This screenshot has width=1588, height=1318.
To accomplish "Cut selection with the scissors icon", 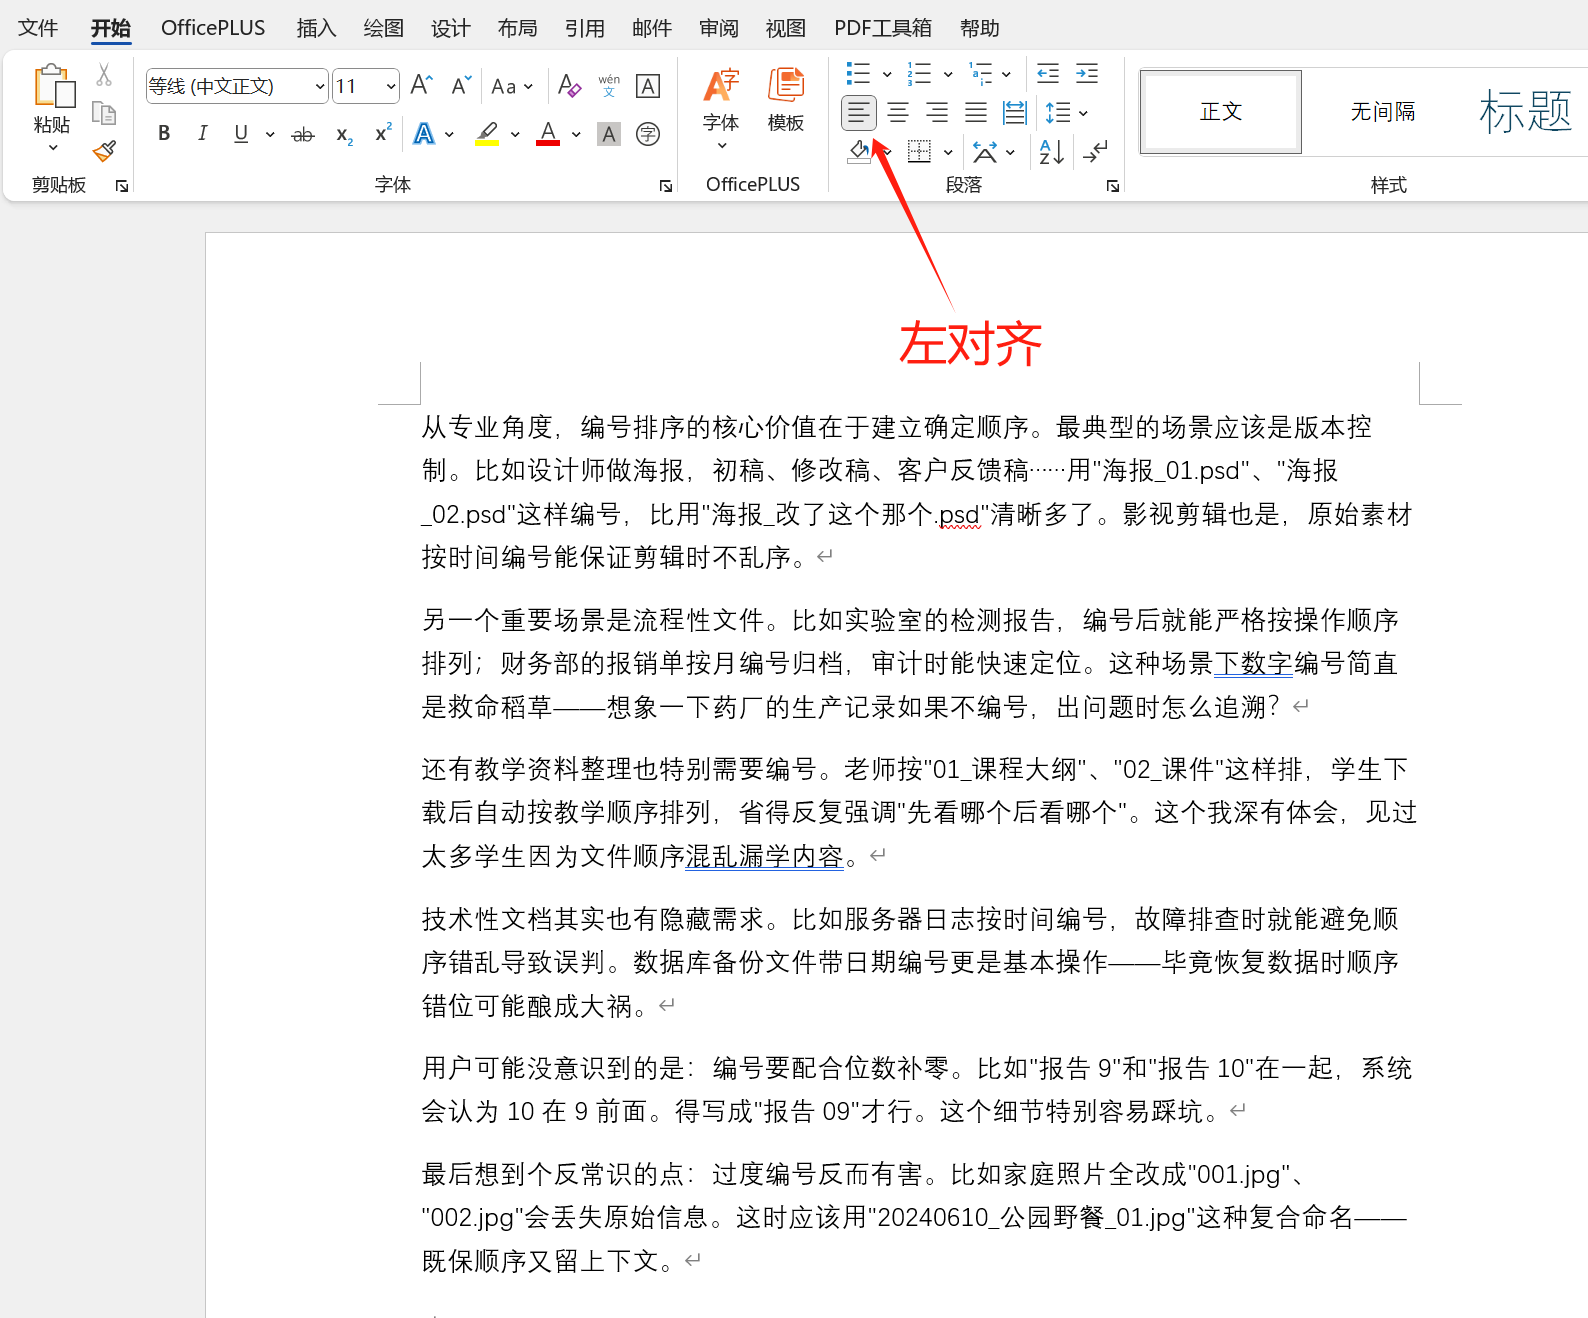I will [x=104, y=75].
